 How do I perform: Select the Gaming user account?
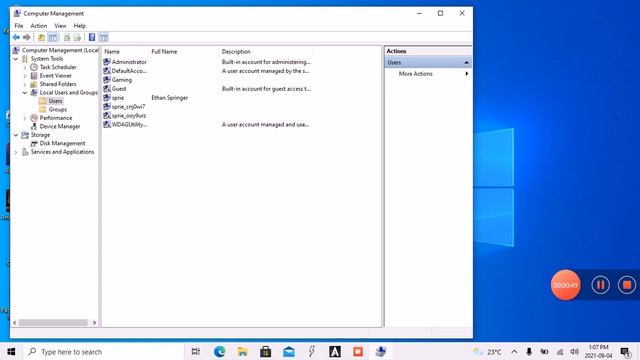[118, 80]
